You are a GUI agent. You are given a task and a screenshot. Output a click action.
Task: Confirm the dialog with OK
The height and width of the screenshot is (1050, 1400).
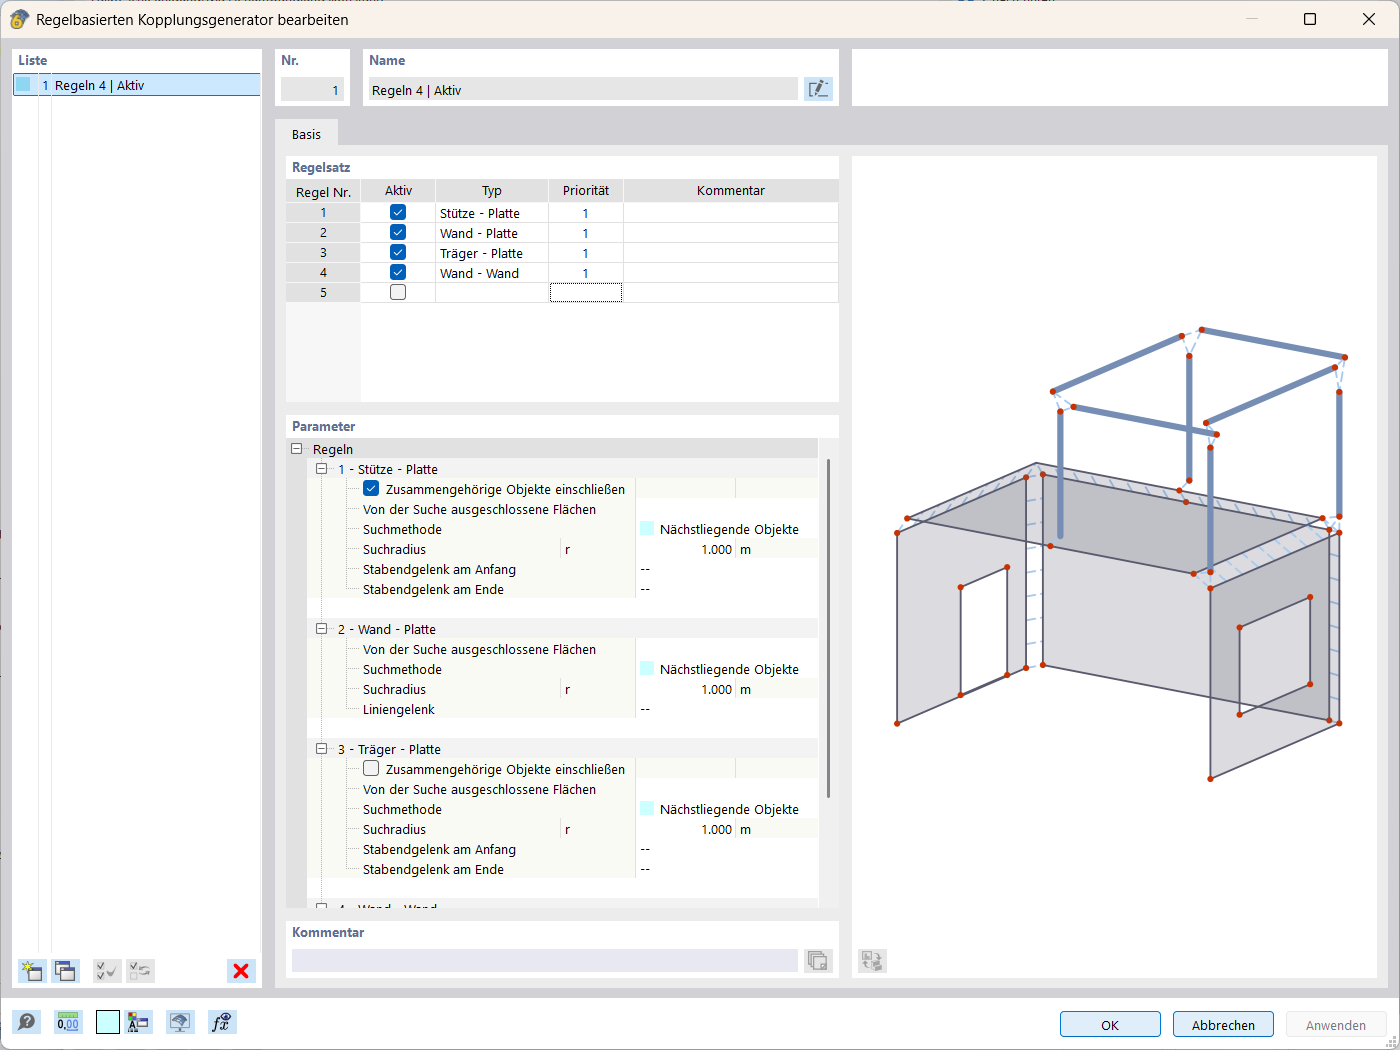click(x=1110, y=1025)
